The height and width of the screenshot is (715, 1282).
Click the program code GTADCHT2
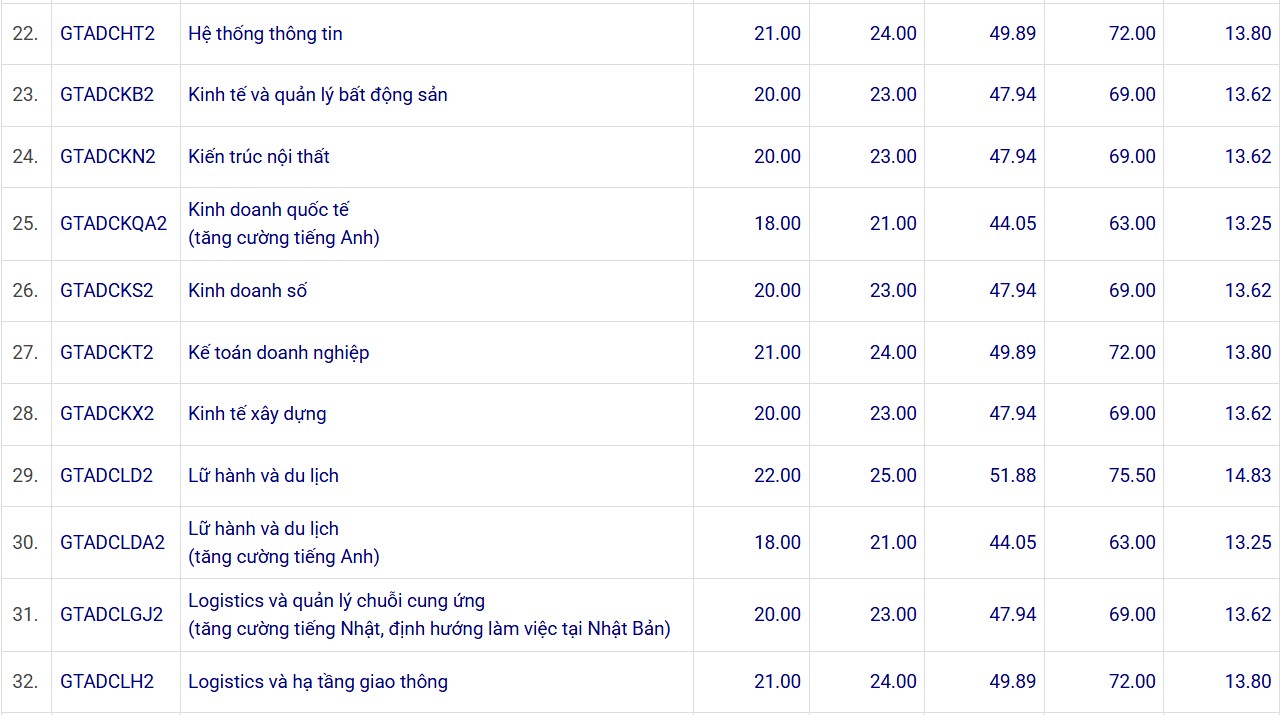[x=107, y=34]
